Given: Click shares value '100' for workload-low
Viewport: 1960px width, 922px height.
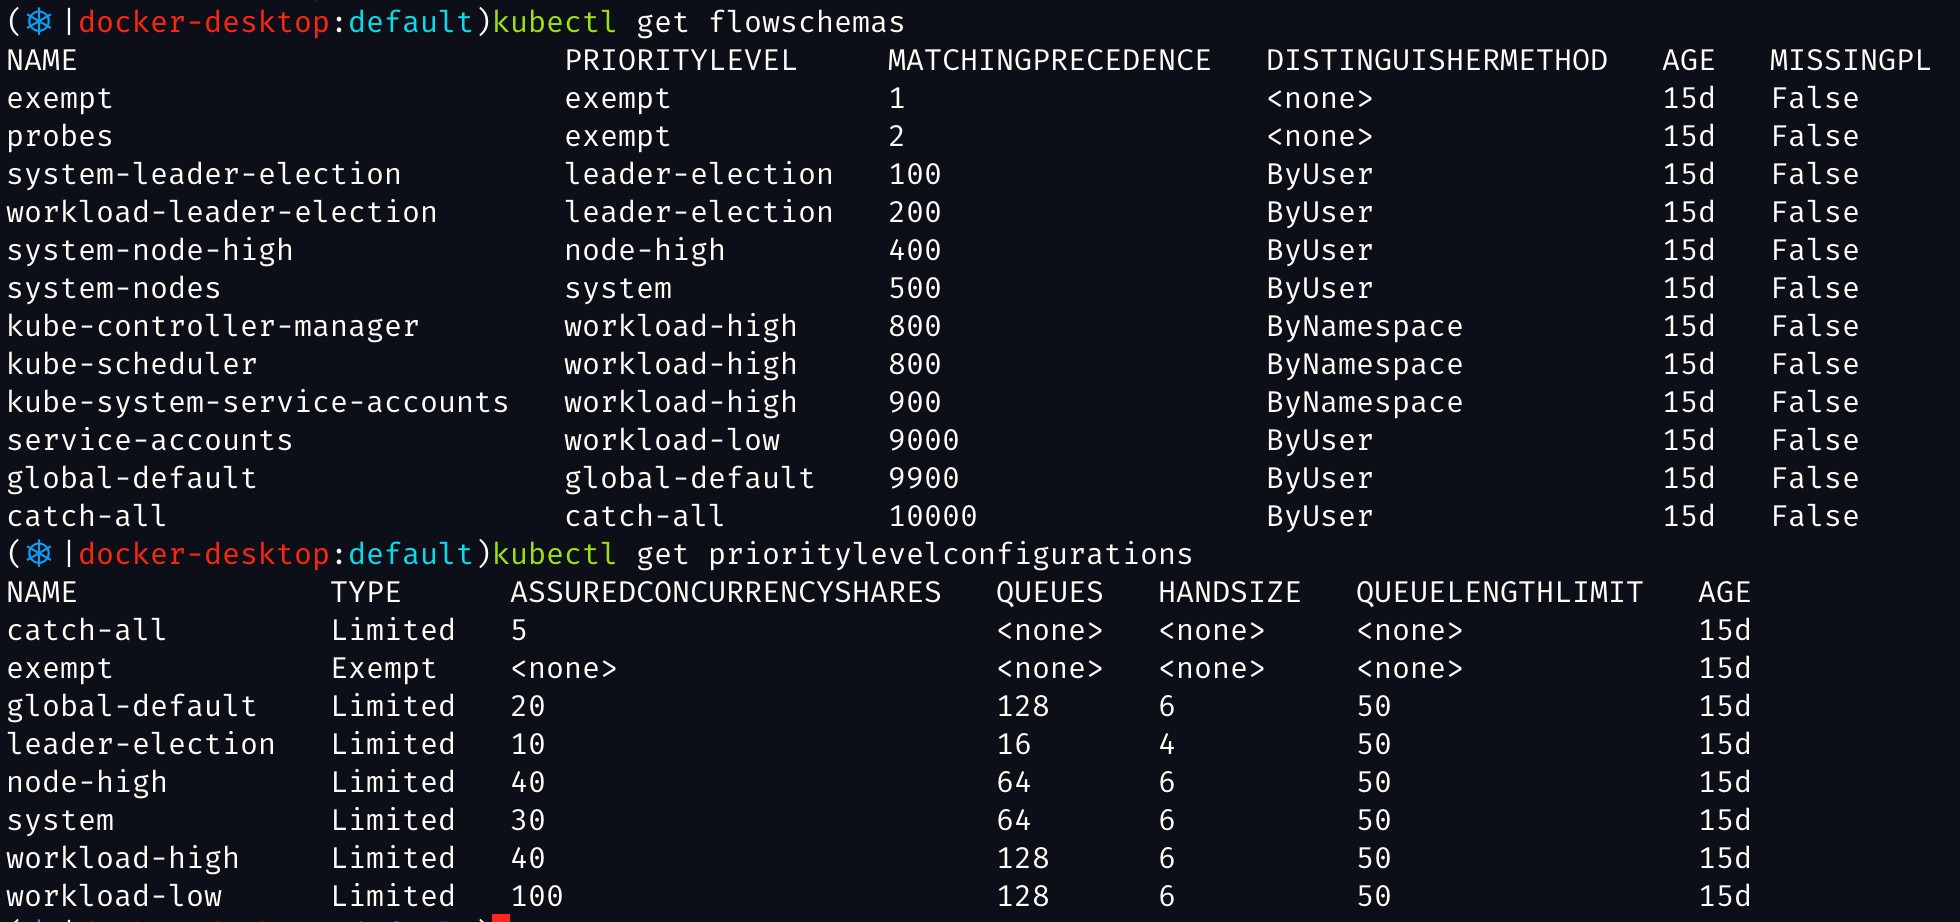Looking at the screenshot, I should tap(537, 896).
